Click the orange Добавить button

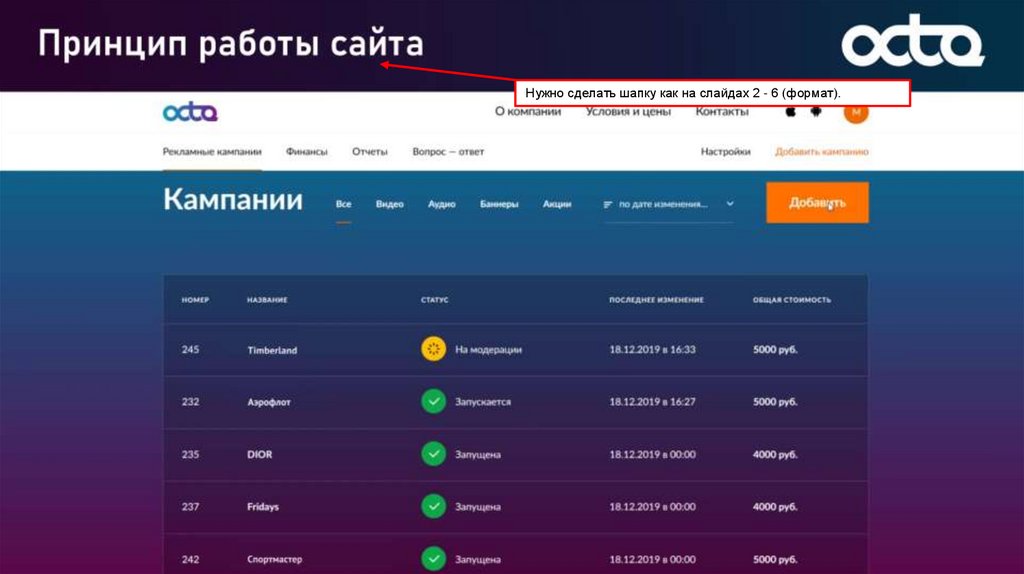(x=817, y=202)
